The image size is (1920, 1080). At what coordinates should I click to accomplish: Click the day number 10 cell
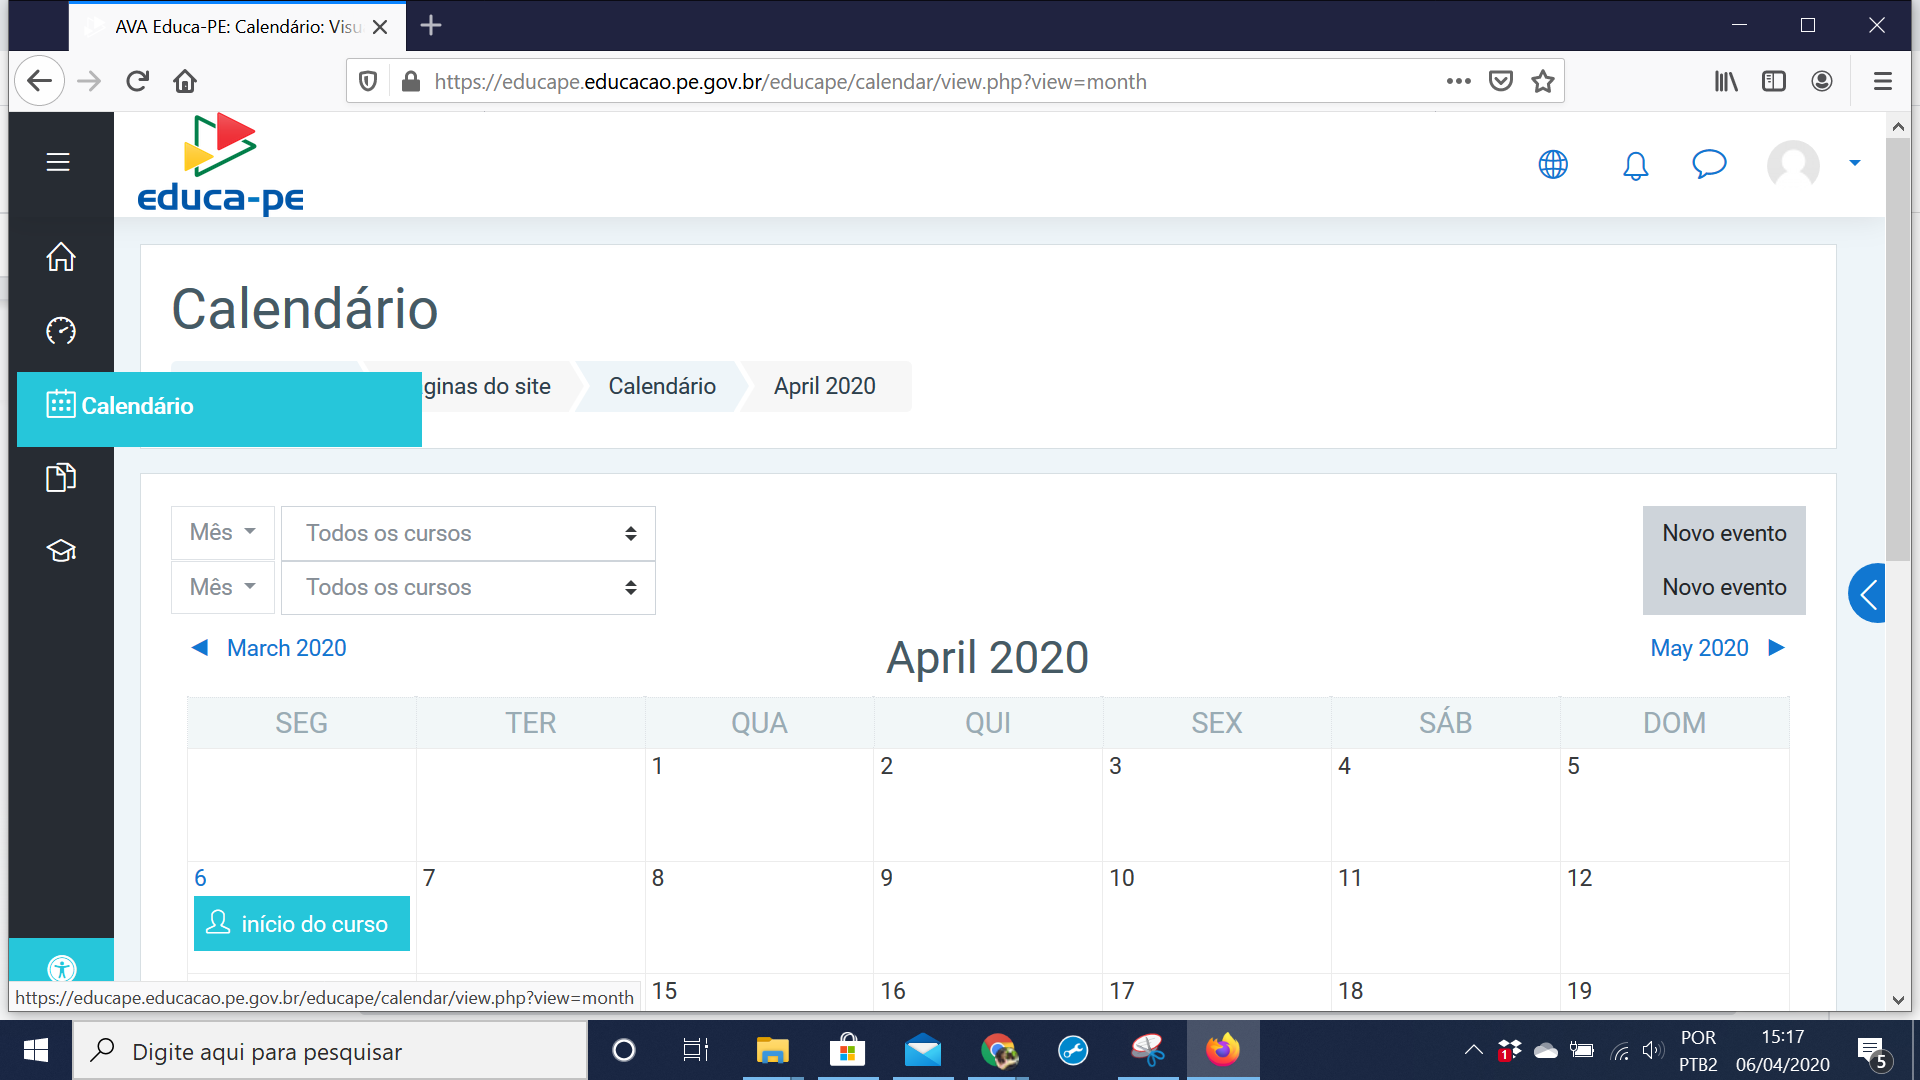(x=1217, y=917)
